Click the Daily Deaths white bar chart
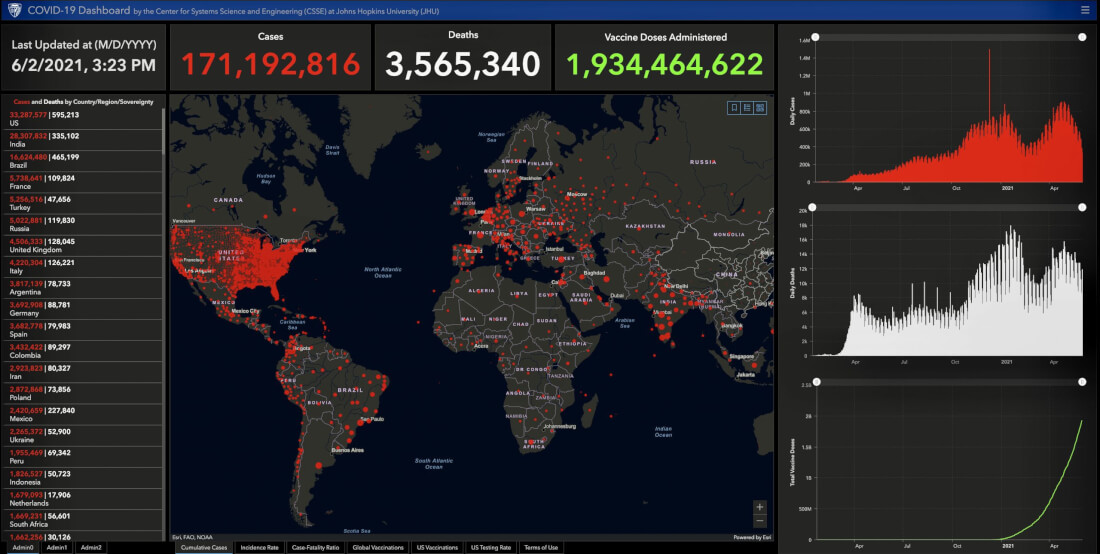Image resolution: width=1100 pixels, height=554 pixels. (948, 291)
